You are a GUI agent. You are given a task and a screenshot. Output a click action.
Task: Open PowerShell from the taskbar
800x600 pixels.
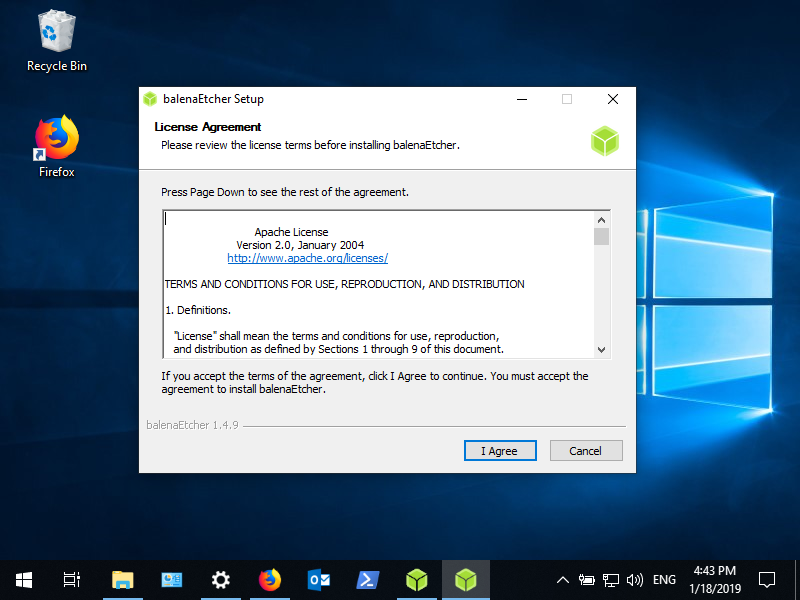tap(368, 580)
